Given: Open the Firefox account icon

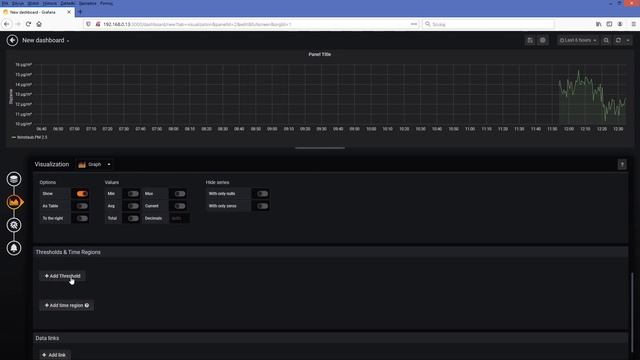Looking at the screenshot, I should 620,24.
